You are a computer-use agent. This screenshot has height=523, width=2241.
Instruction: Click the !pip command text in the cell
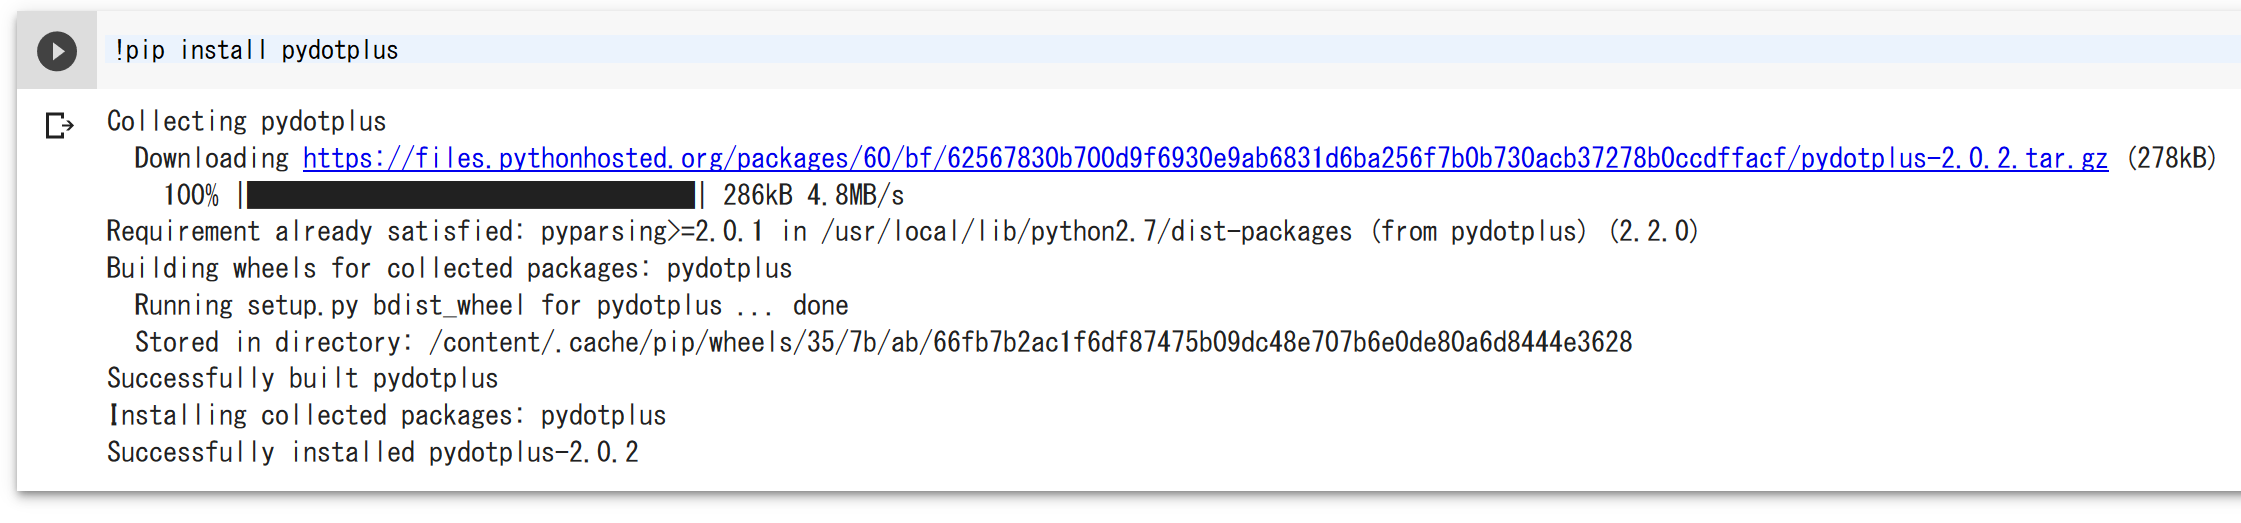[140, 50]
